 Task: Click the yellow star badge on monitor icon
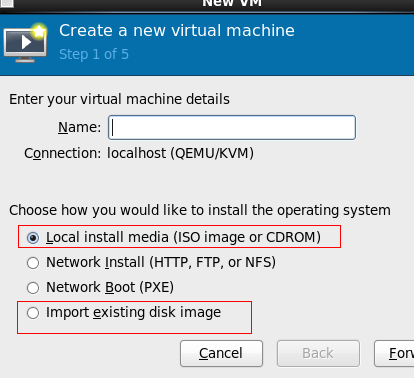[x=39, y=31]
